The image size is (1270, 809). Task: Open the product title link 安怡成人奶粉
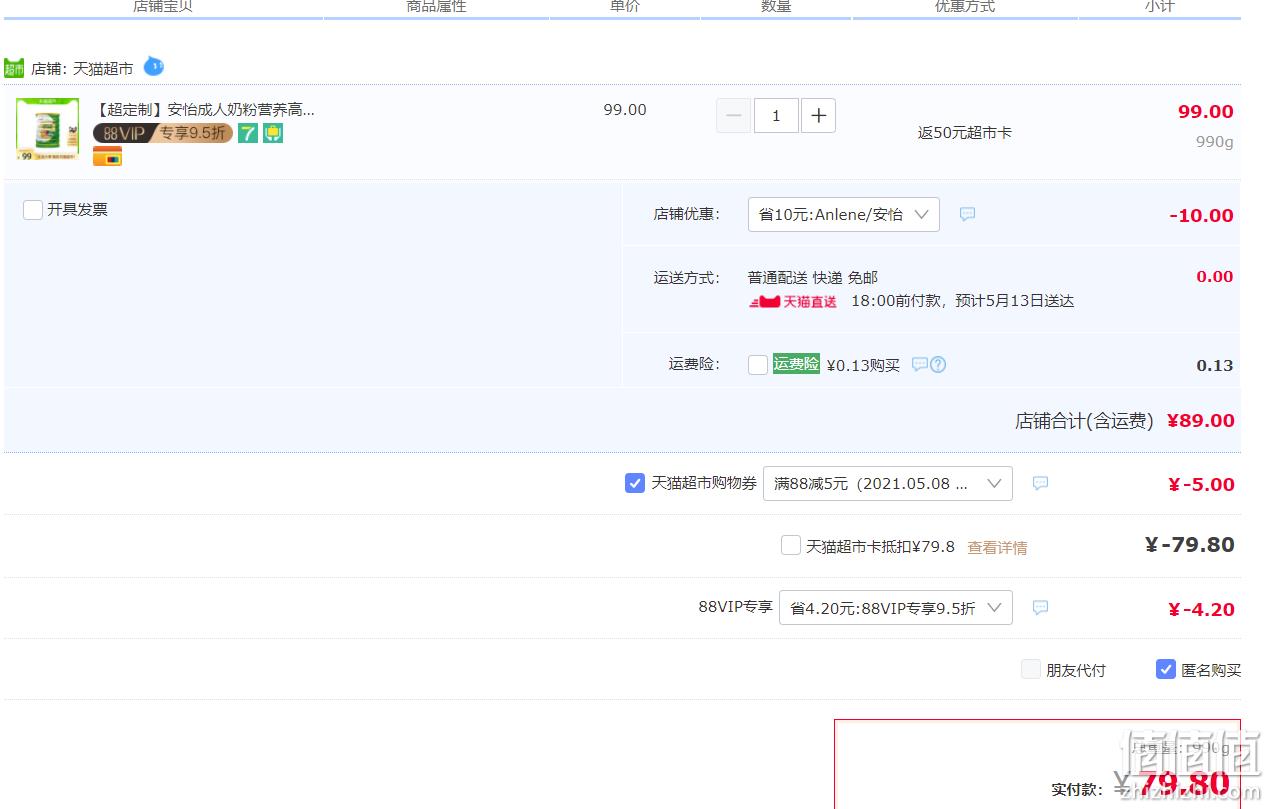point(205,110)
